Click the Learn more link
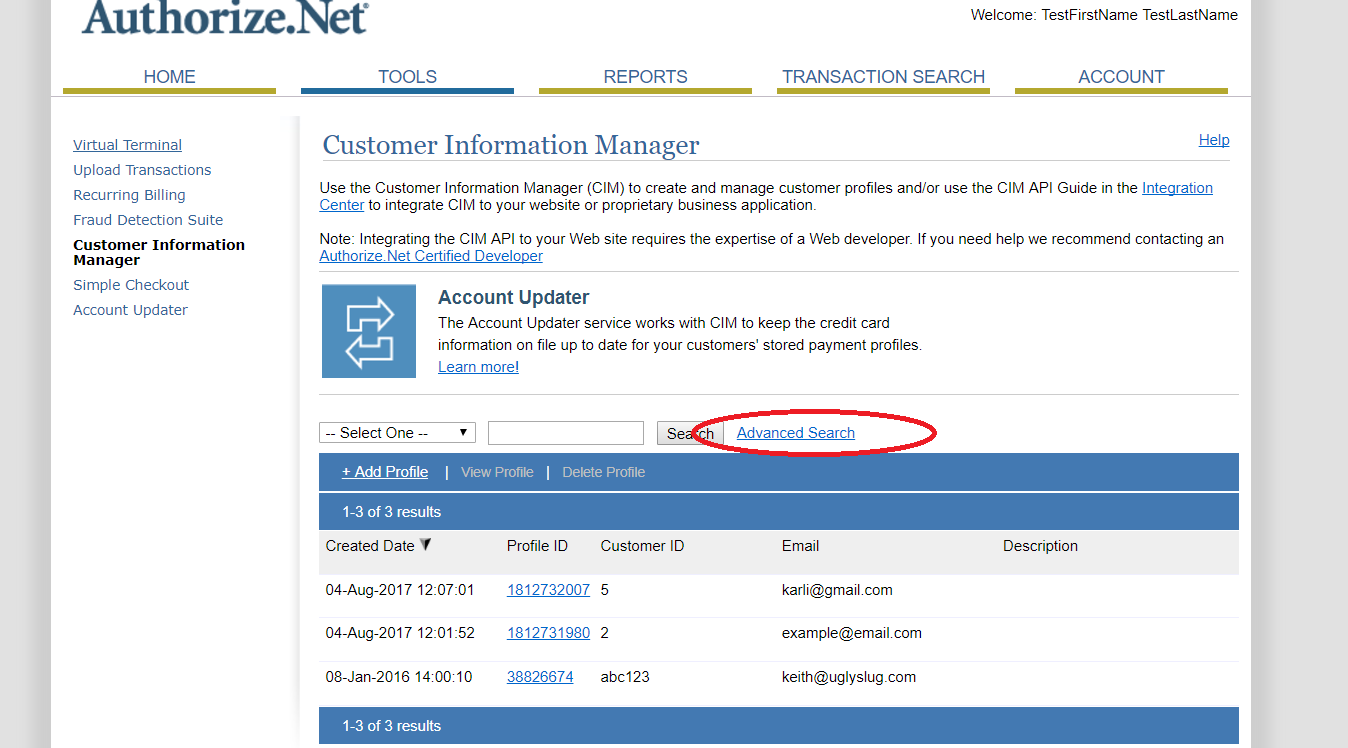Image resolution: width=1348 pixels, height=748 pixels. coord(478,367)
